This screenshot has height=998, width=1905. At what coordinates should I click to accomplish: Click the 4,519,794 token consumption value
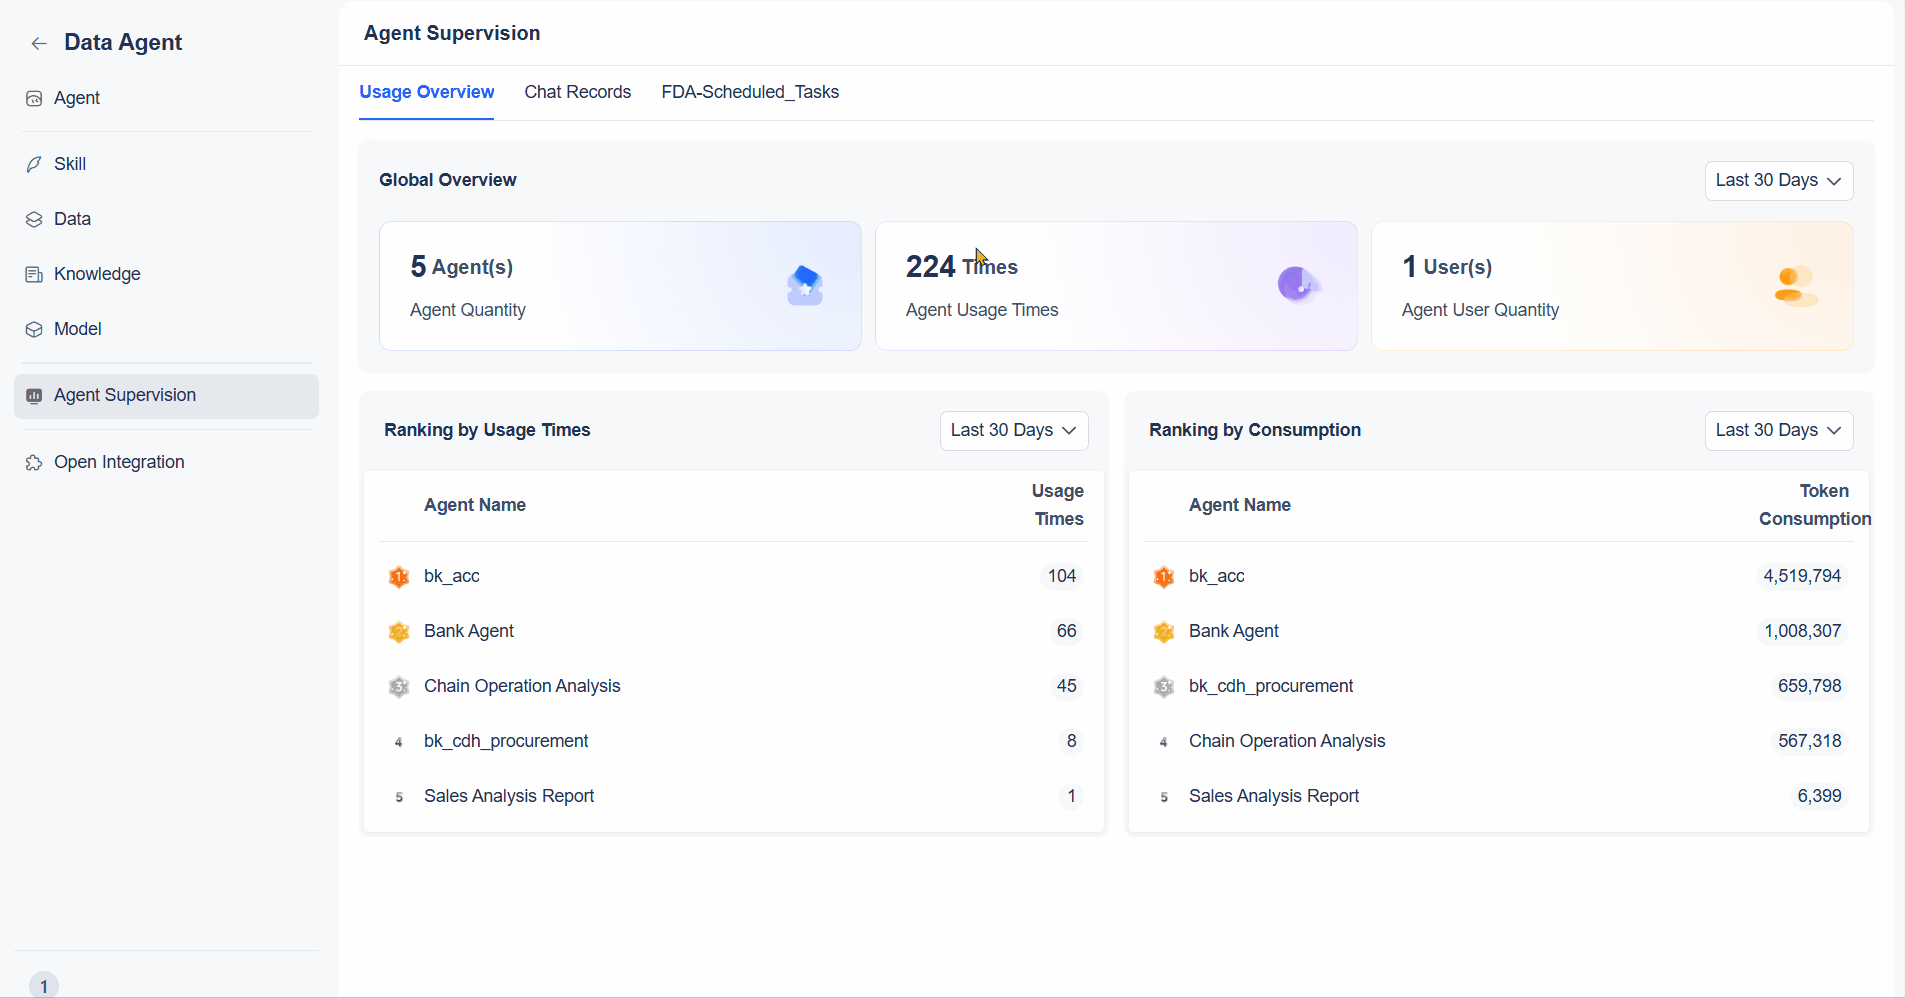pos(1802,576)
